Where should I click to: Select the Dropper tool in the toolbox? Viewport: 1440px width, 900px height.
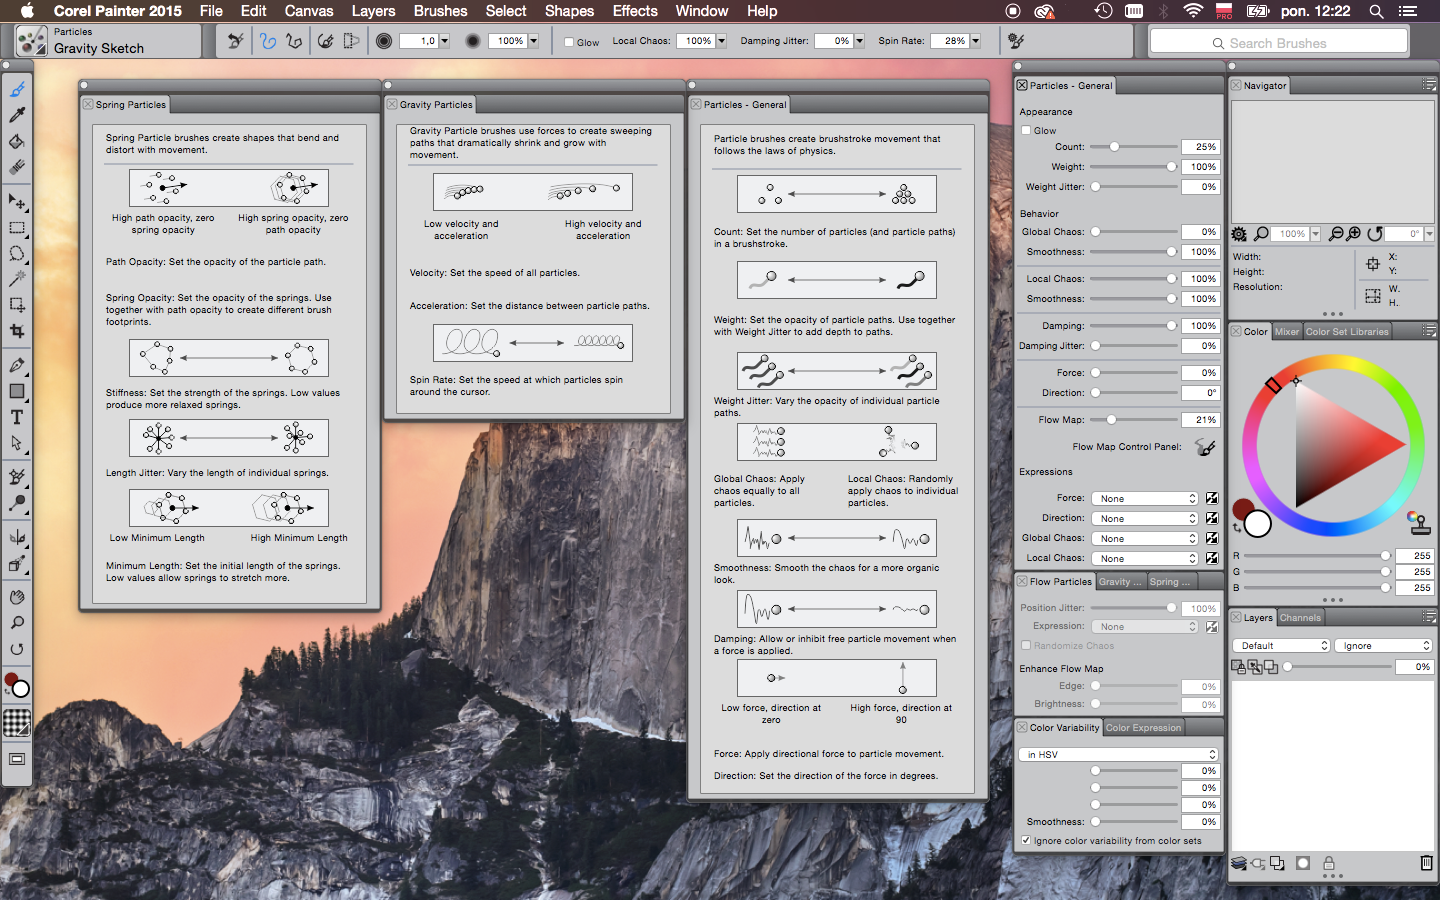tap(17, 115)
